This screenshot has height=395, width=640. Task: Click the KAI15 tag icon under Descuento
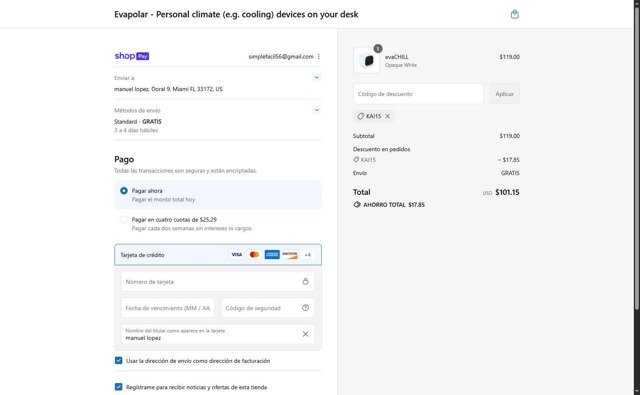[x=356, y=160]
